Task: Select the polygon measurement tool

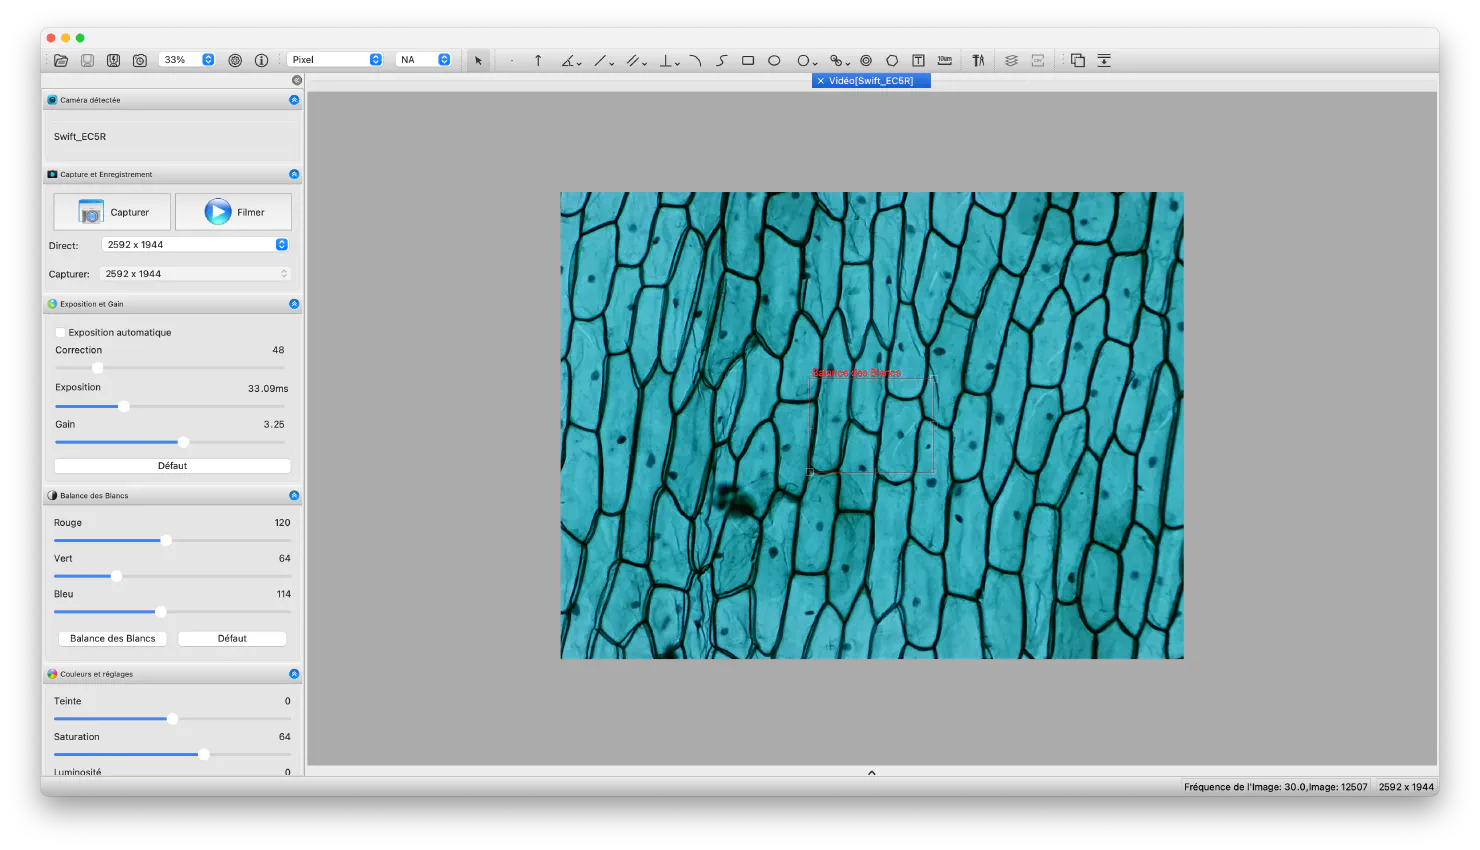Action: (x=892, y=60)
